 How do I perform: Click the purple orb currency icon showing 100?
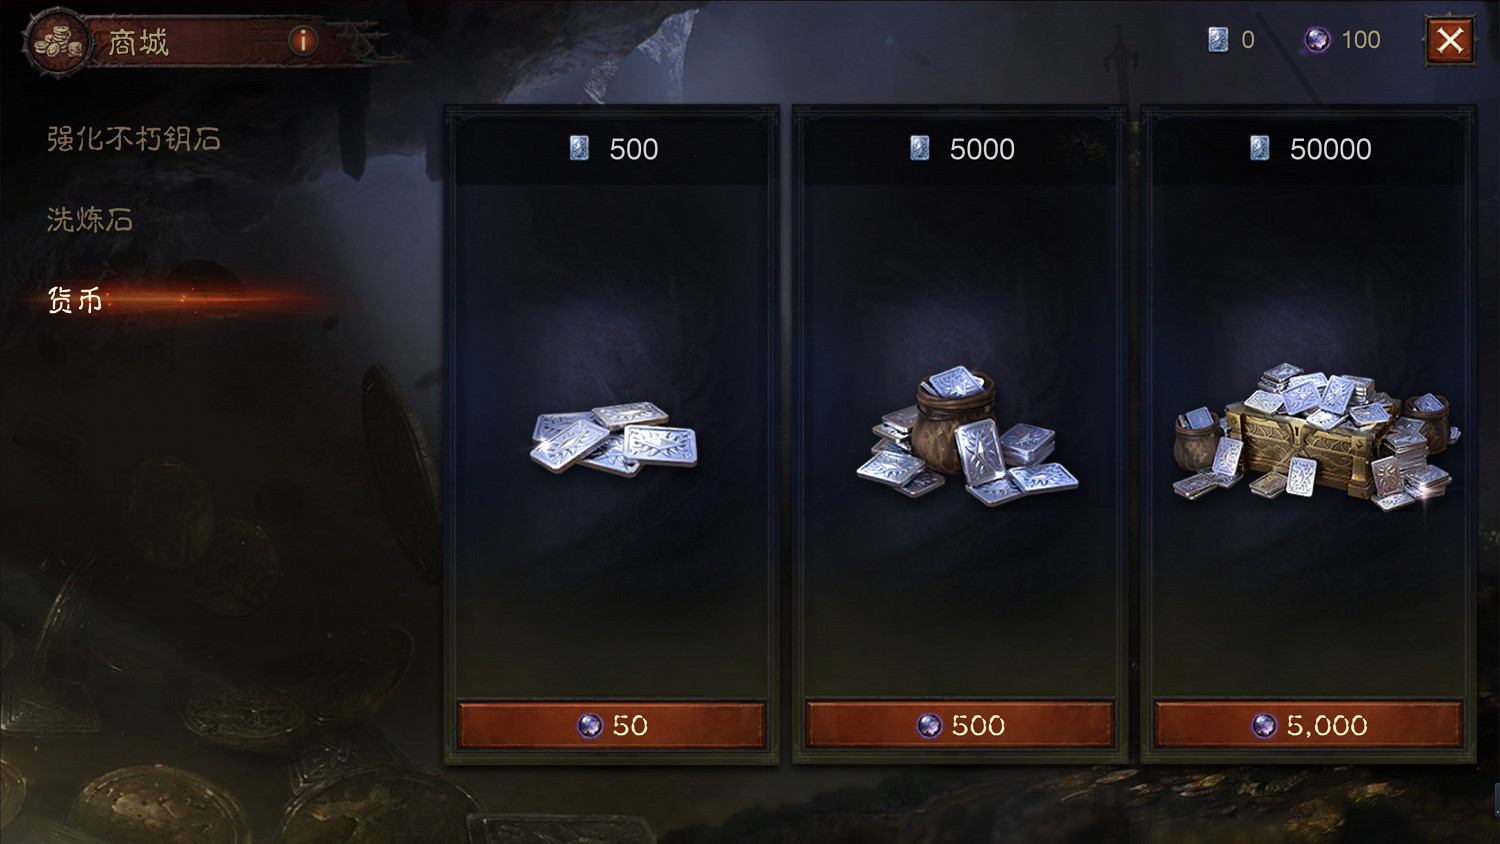tap(1317, 40)
